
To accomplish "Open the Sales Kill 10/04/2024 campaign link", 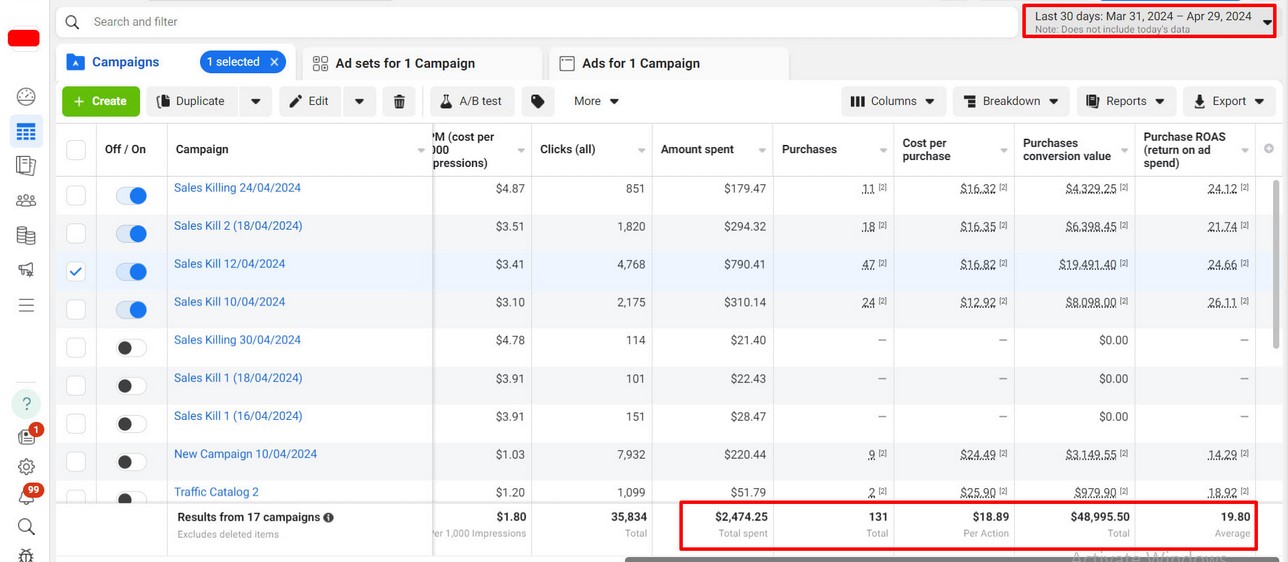I will [229, 302].
